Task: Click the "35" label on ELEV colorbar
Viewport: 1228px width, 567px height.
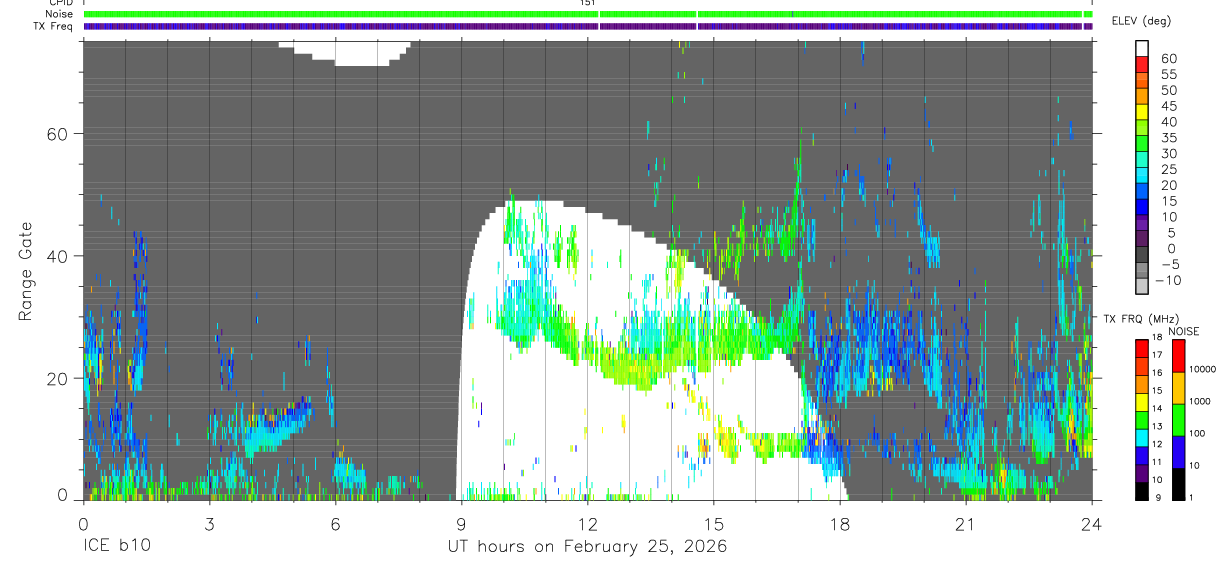Action: 1169,138
